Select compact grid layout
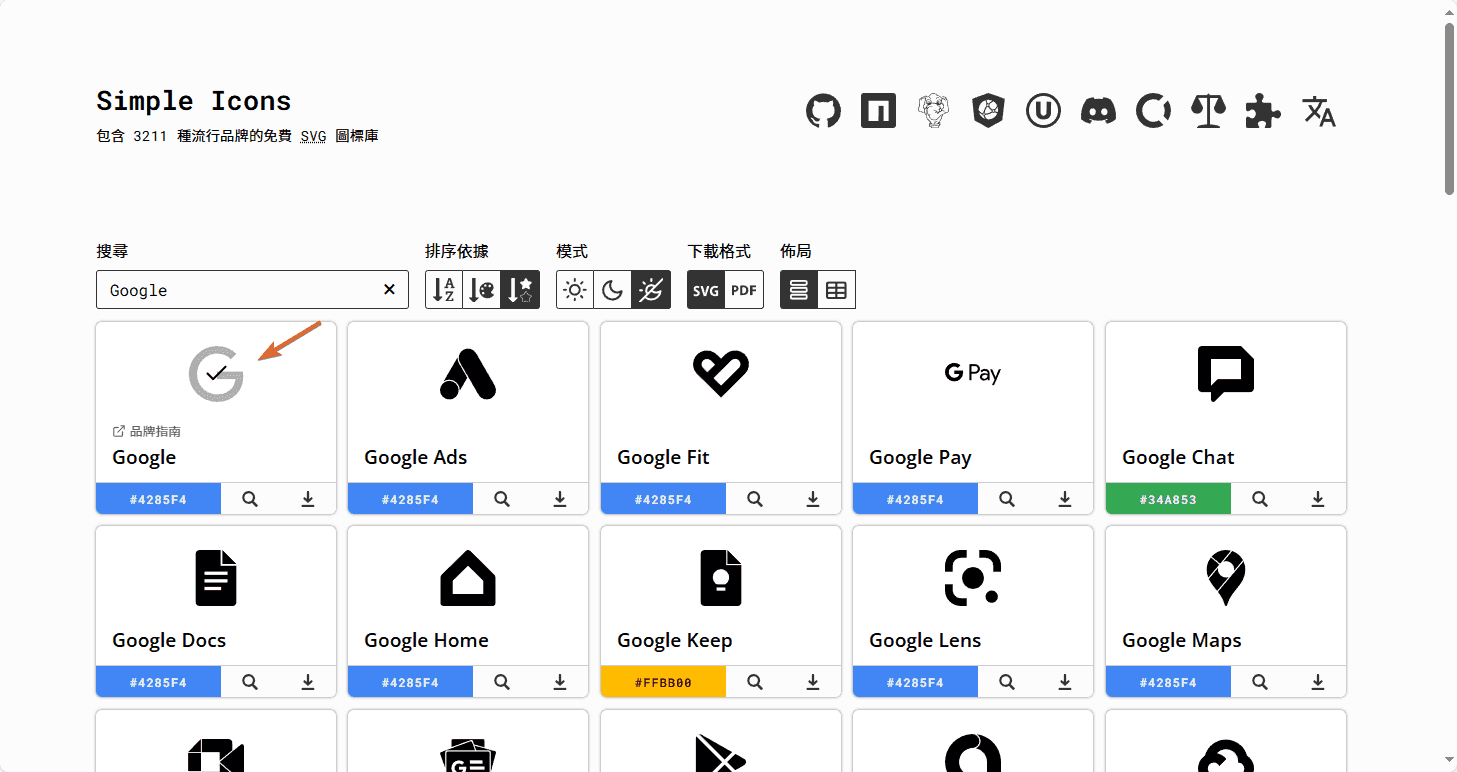Screen dimensions: 1457x772 837,290
